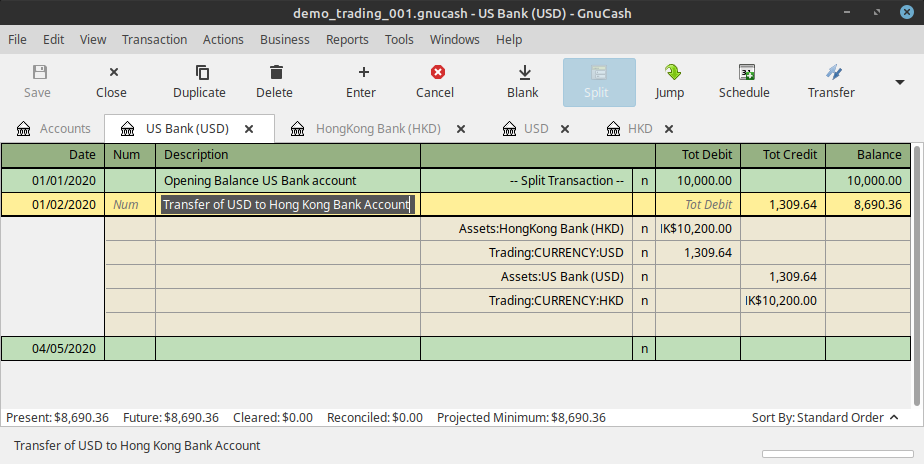
Task: Toggle reconcile flag on HongKong Bank split
Action: [644, 228]
